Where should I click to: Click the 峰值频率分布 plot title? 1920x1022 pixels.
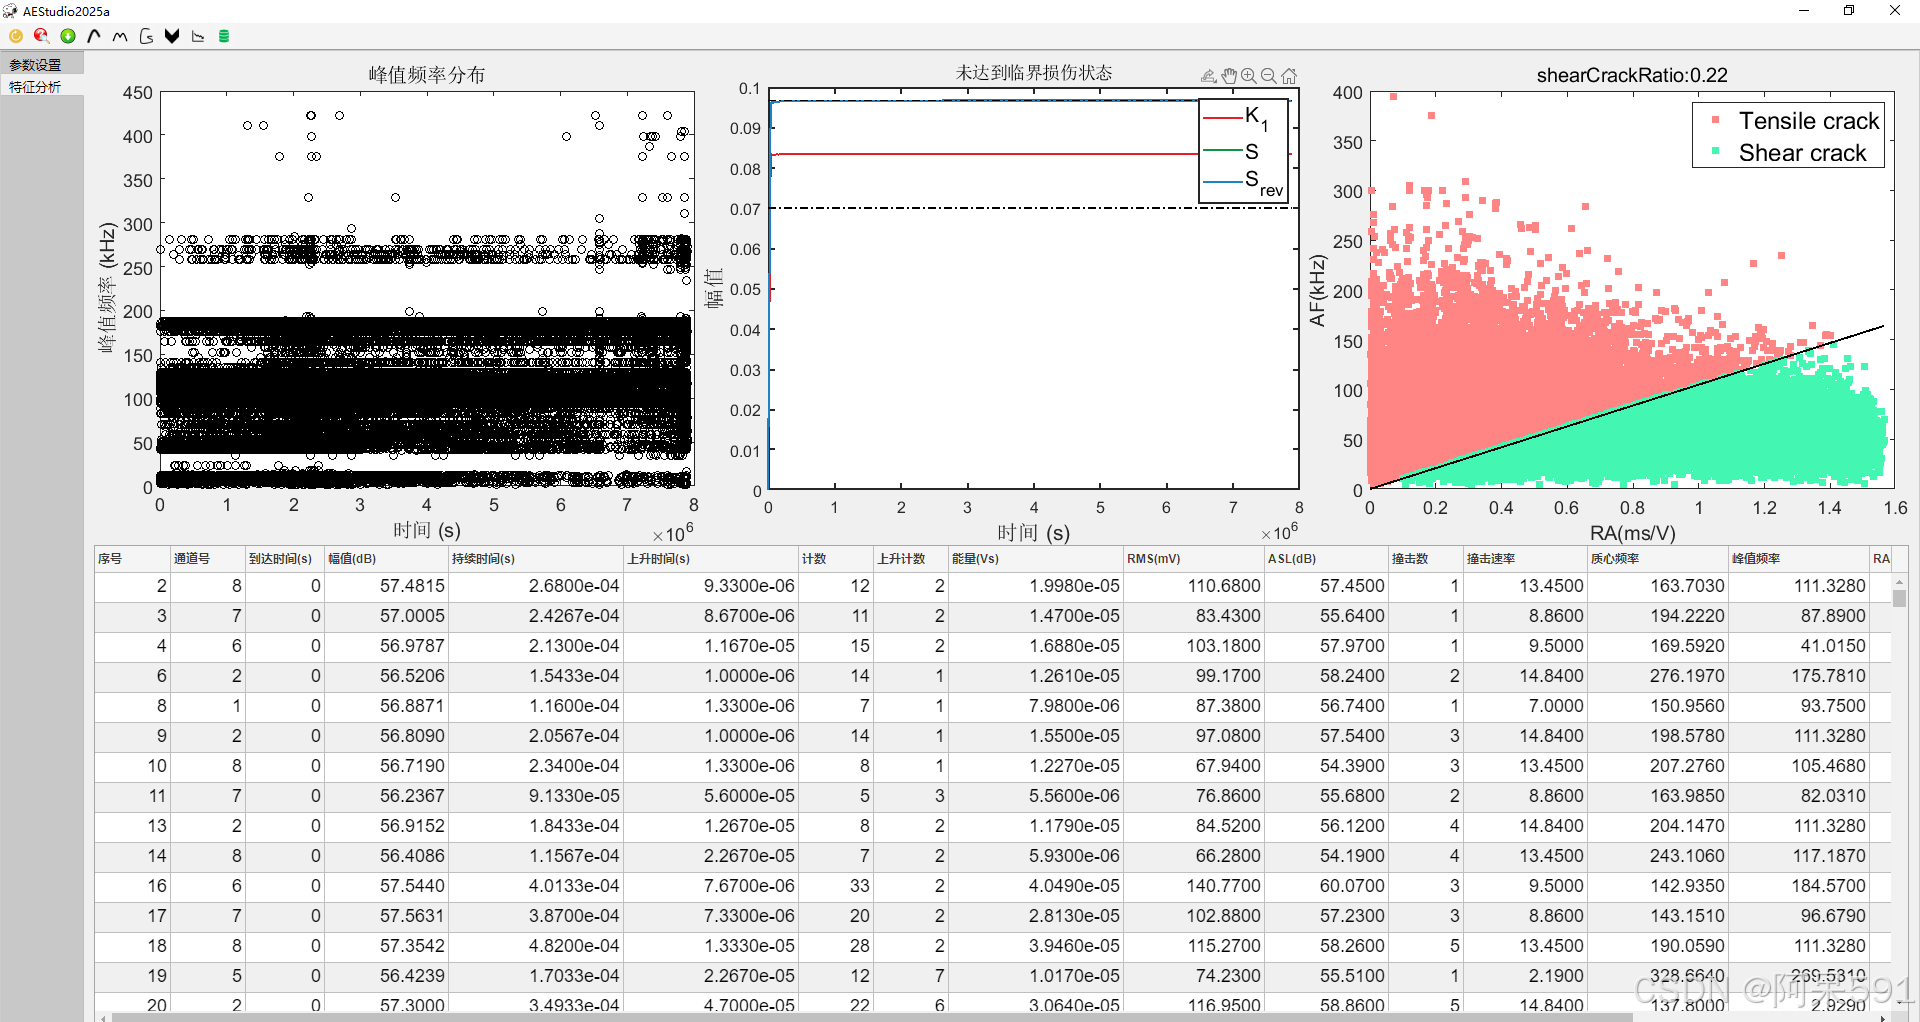coord(427,75)
